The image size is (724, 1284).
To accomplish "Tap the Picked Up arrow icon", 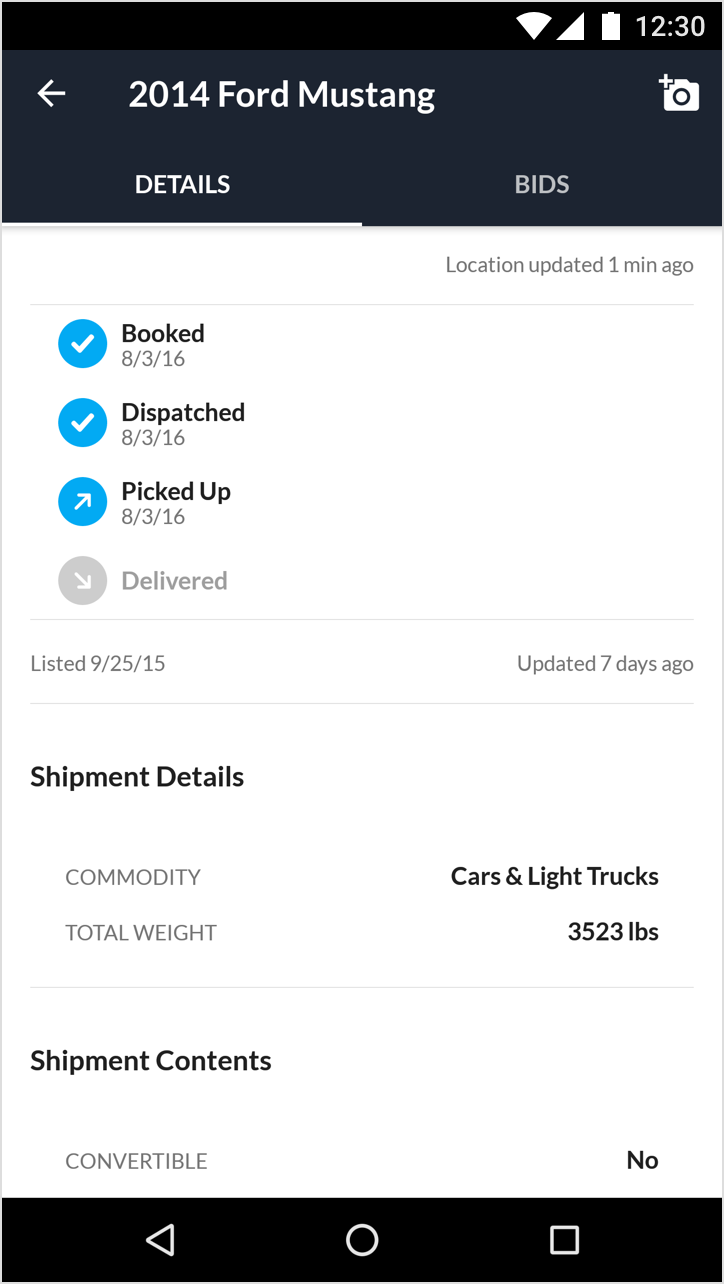I will click(82, 502).
